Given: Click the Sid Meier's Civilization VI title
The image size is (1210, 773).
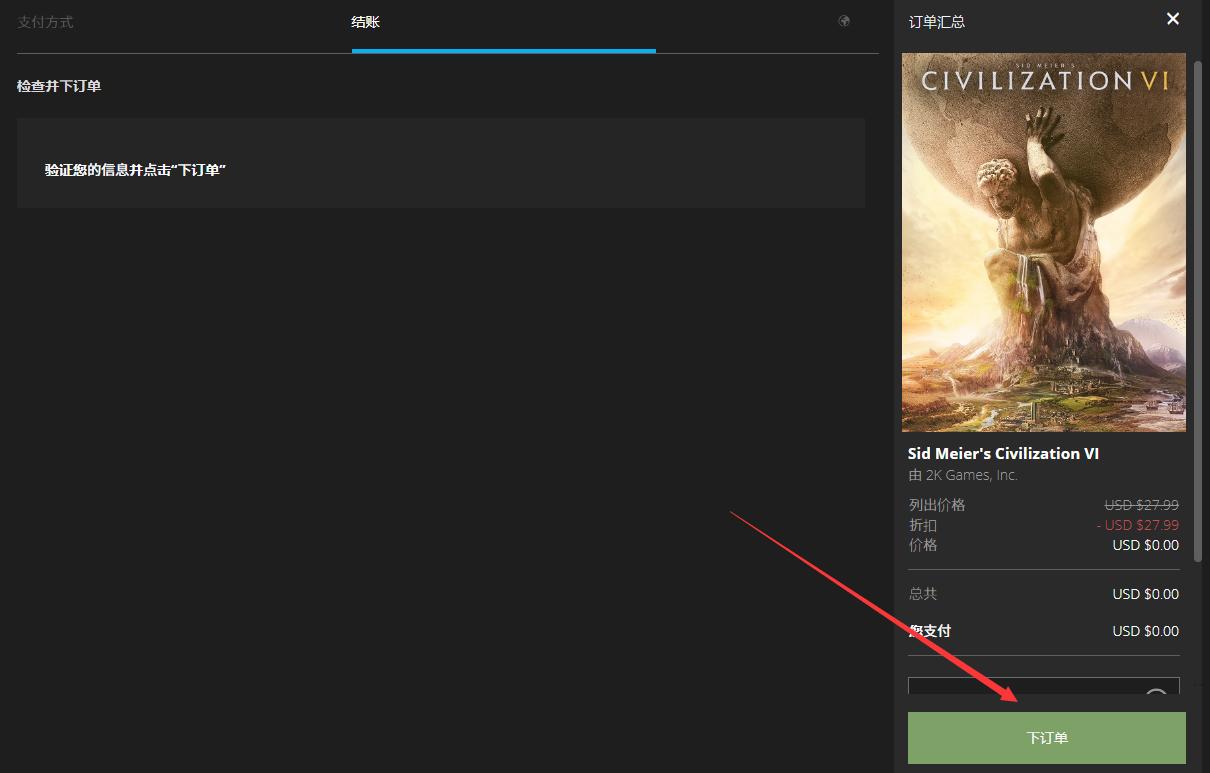Looking at the screenshot, I should tap(1003, 453).
